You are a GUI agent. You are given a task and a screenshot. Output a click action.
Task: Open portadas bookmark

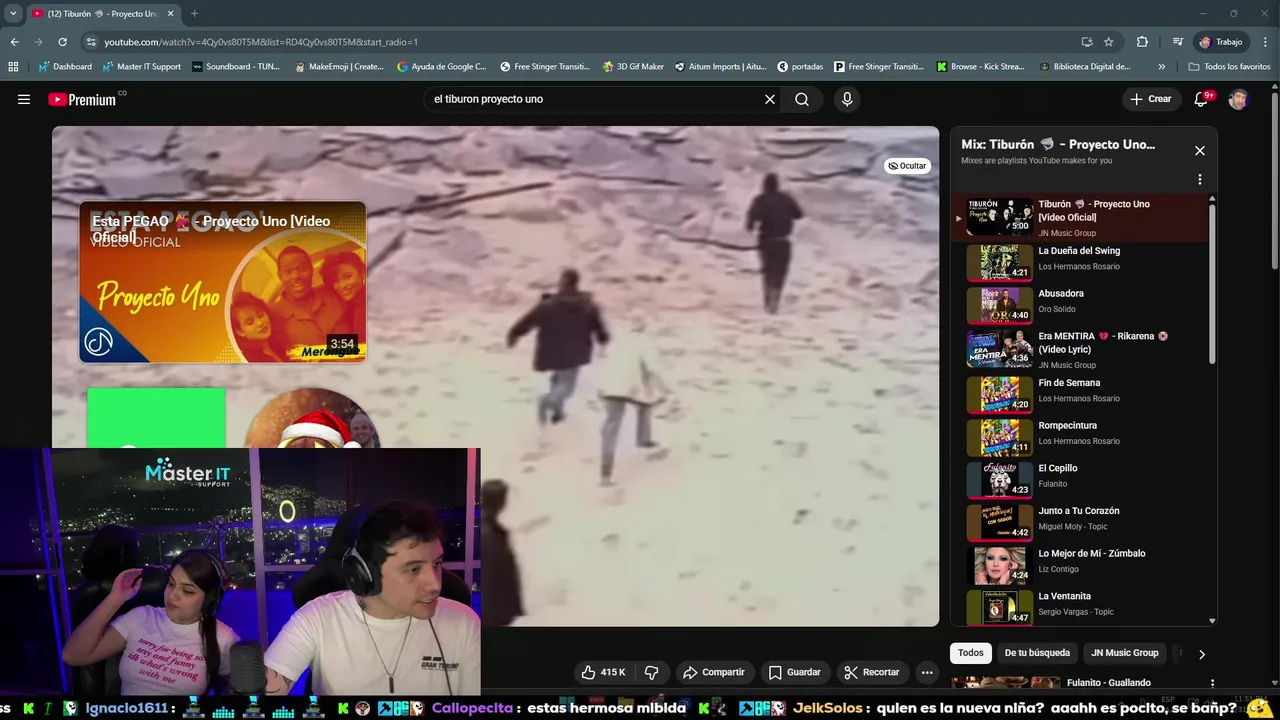click(x=800, y=67)
